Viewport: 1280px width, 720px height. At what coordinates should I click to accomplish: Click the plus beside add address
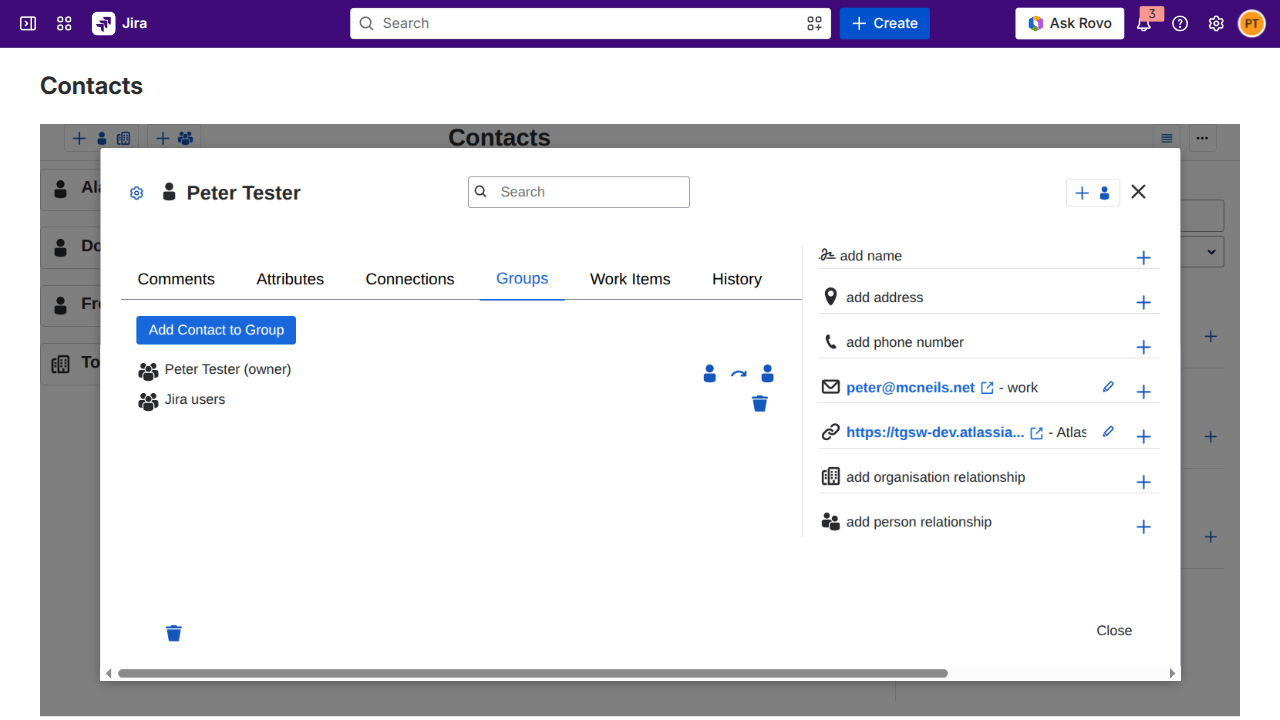click(1144, 303)
